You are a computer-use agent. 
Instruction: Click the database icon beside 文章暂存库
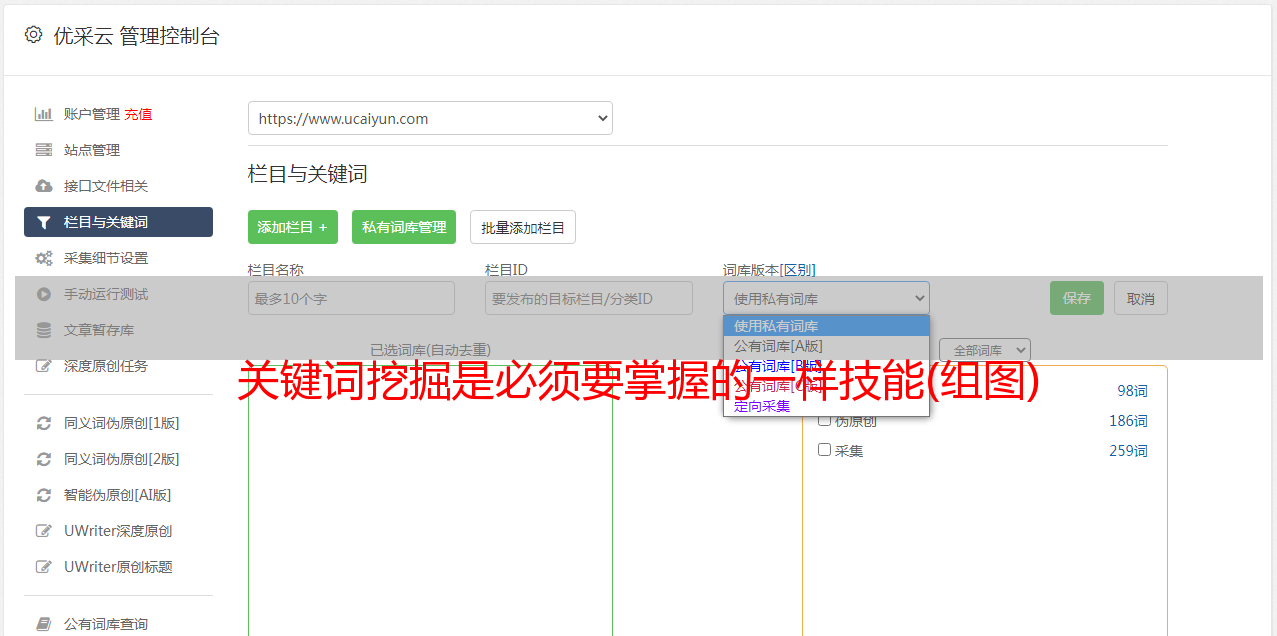click(43, 330)
